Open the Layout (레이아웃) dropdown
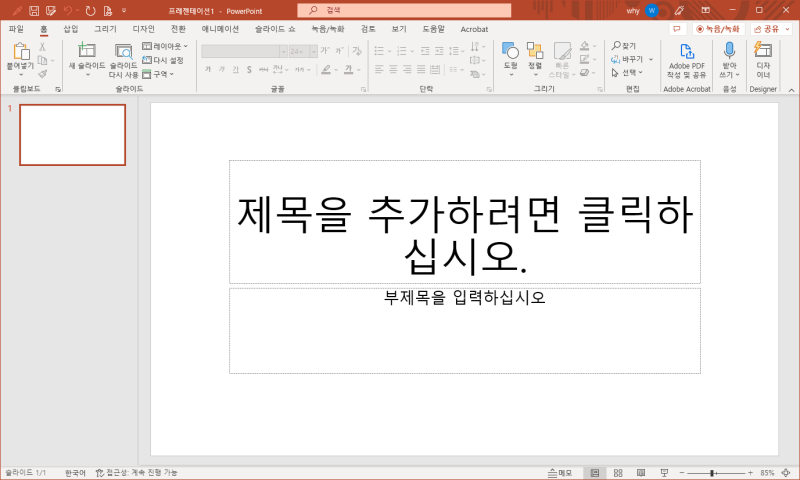The width and height of the screenshot is (800, 480). pyautogui.click(x=165, y=46)
